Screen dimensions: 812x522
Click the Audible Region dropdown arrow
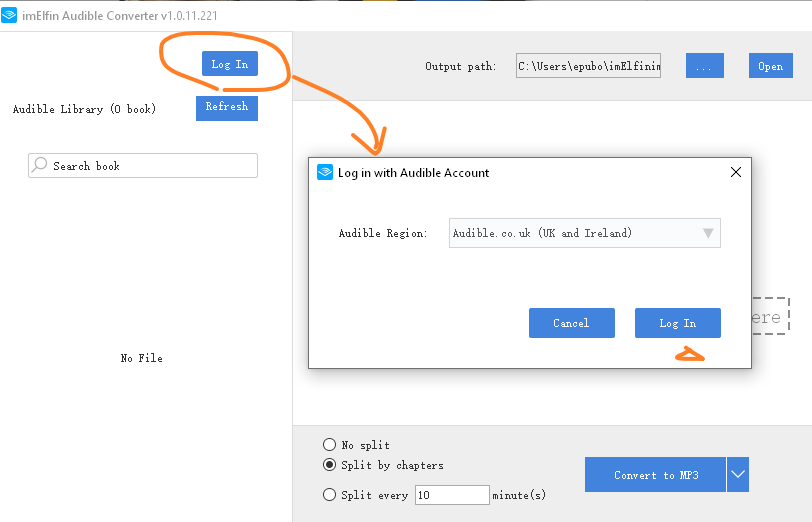(x=708, y=233)
